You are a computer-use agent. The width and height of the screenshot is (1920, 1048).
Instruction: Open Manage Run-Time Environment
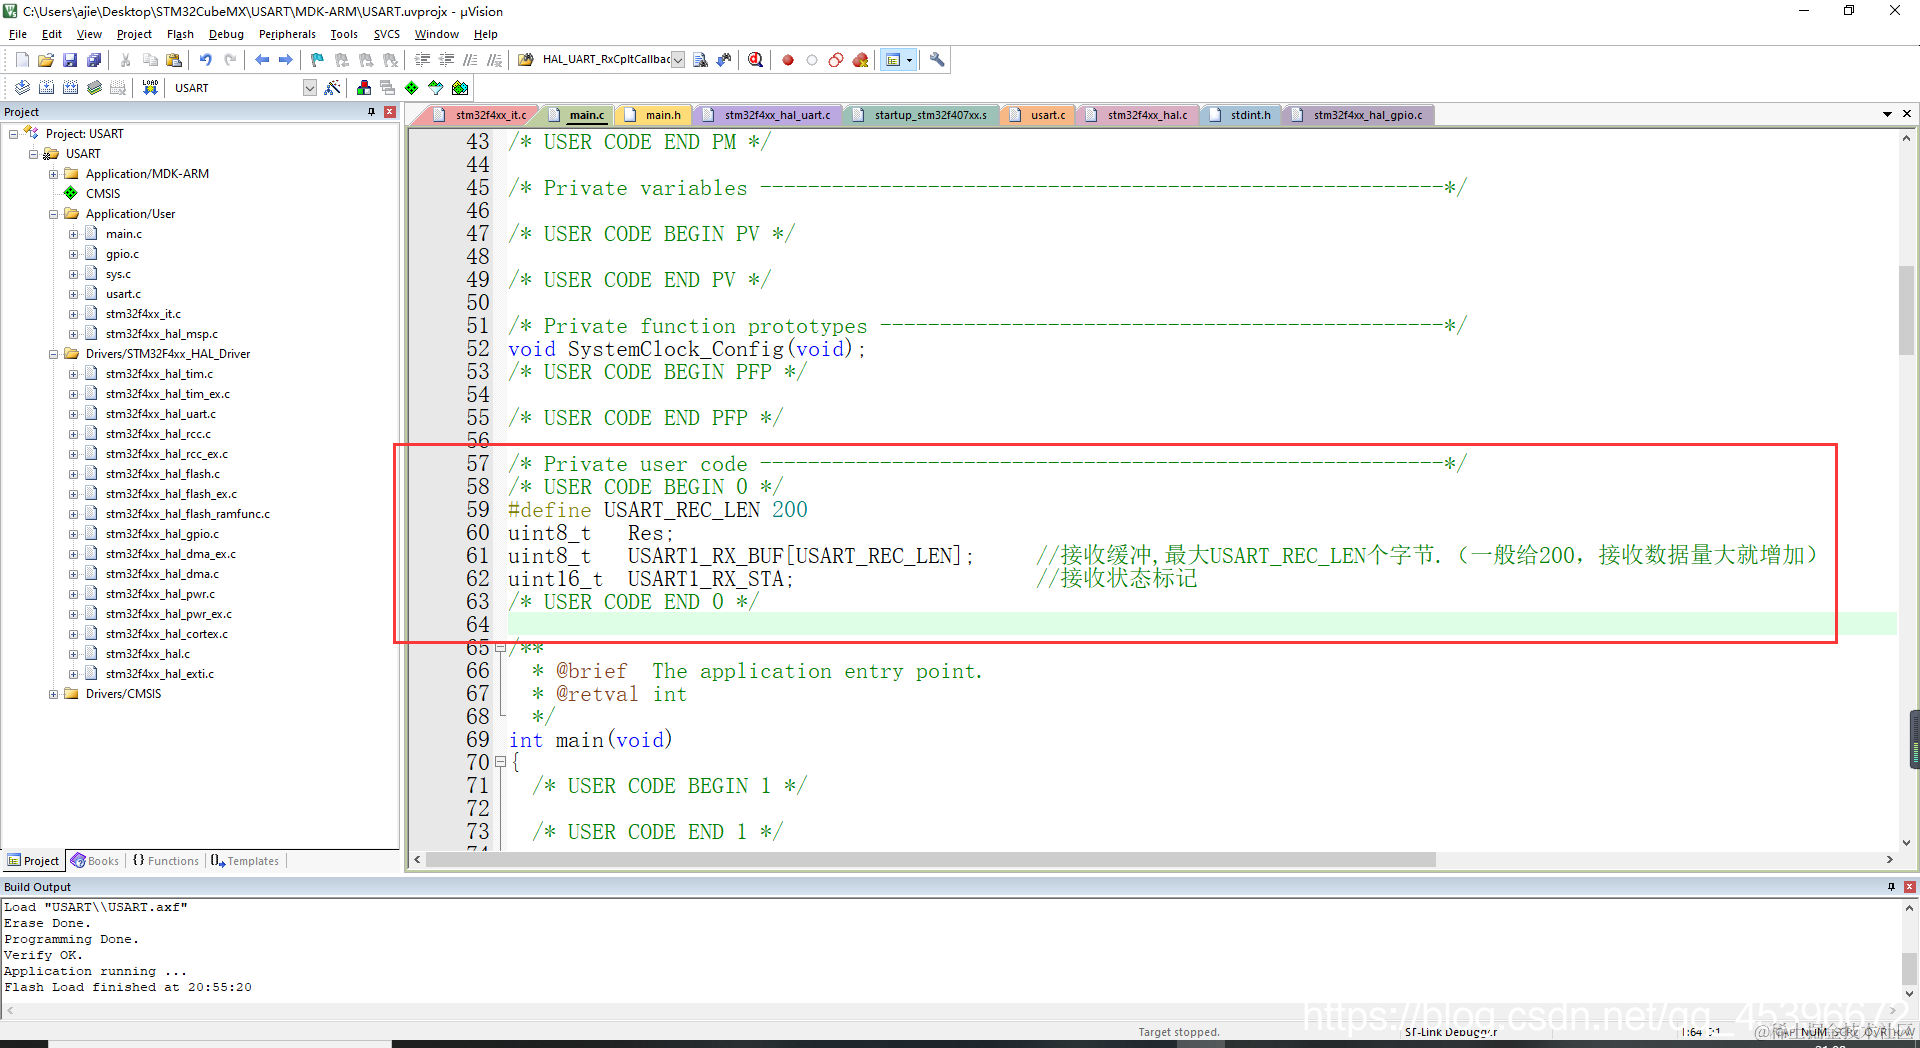pyautogui.click(x=412, y=88)
